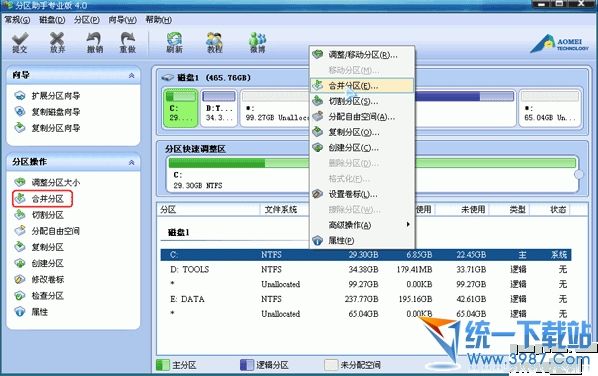Screen dimensions: 598x376
Task: Expand the 高级操作 submenu arrow
Action: pos(408,225)
